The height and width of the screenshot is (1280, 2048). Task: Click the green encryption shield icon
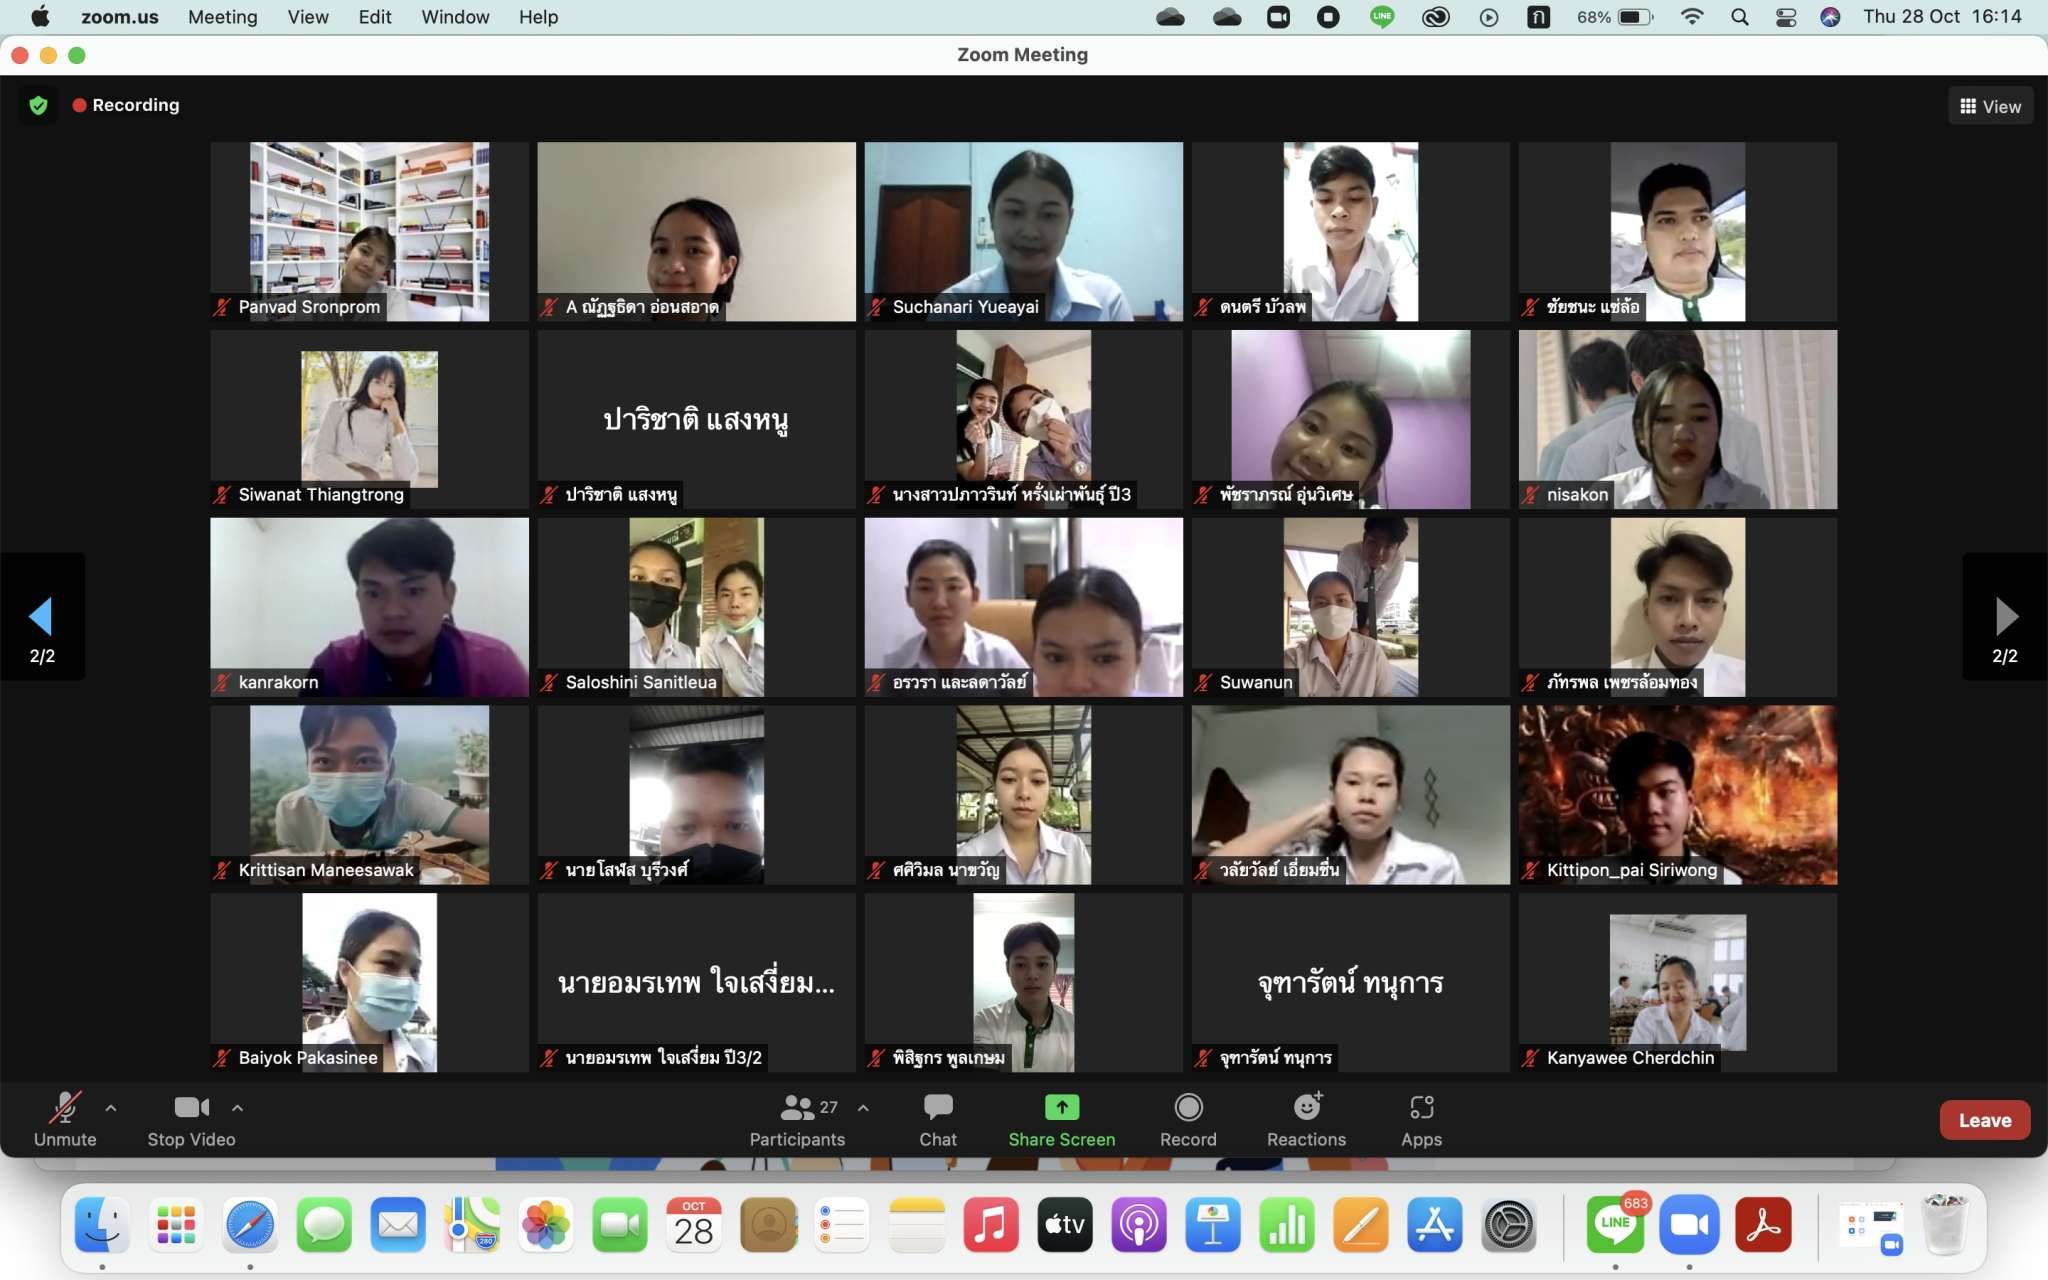pyautogui.click(x=38, y=105)
